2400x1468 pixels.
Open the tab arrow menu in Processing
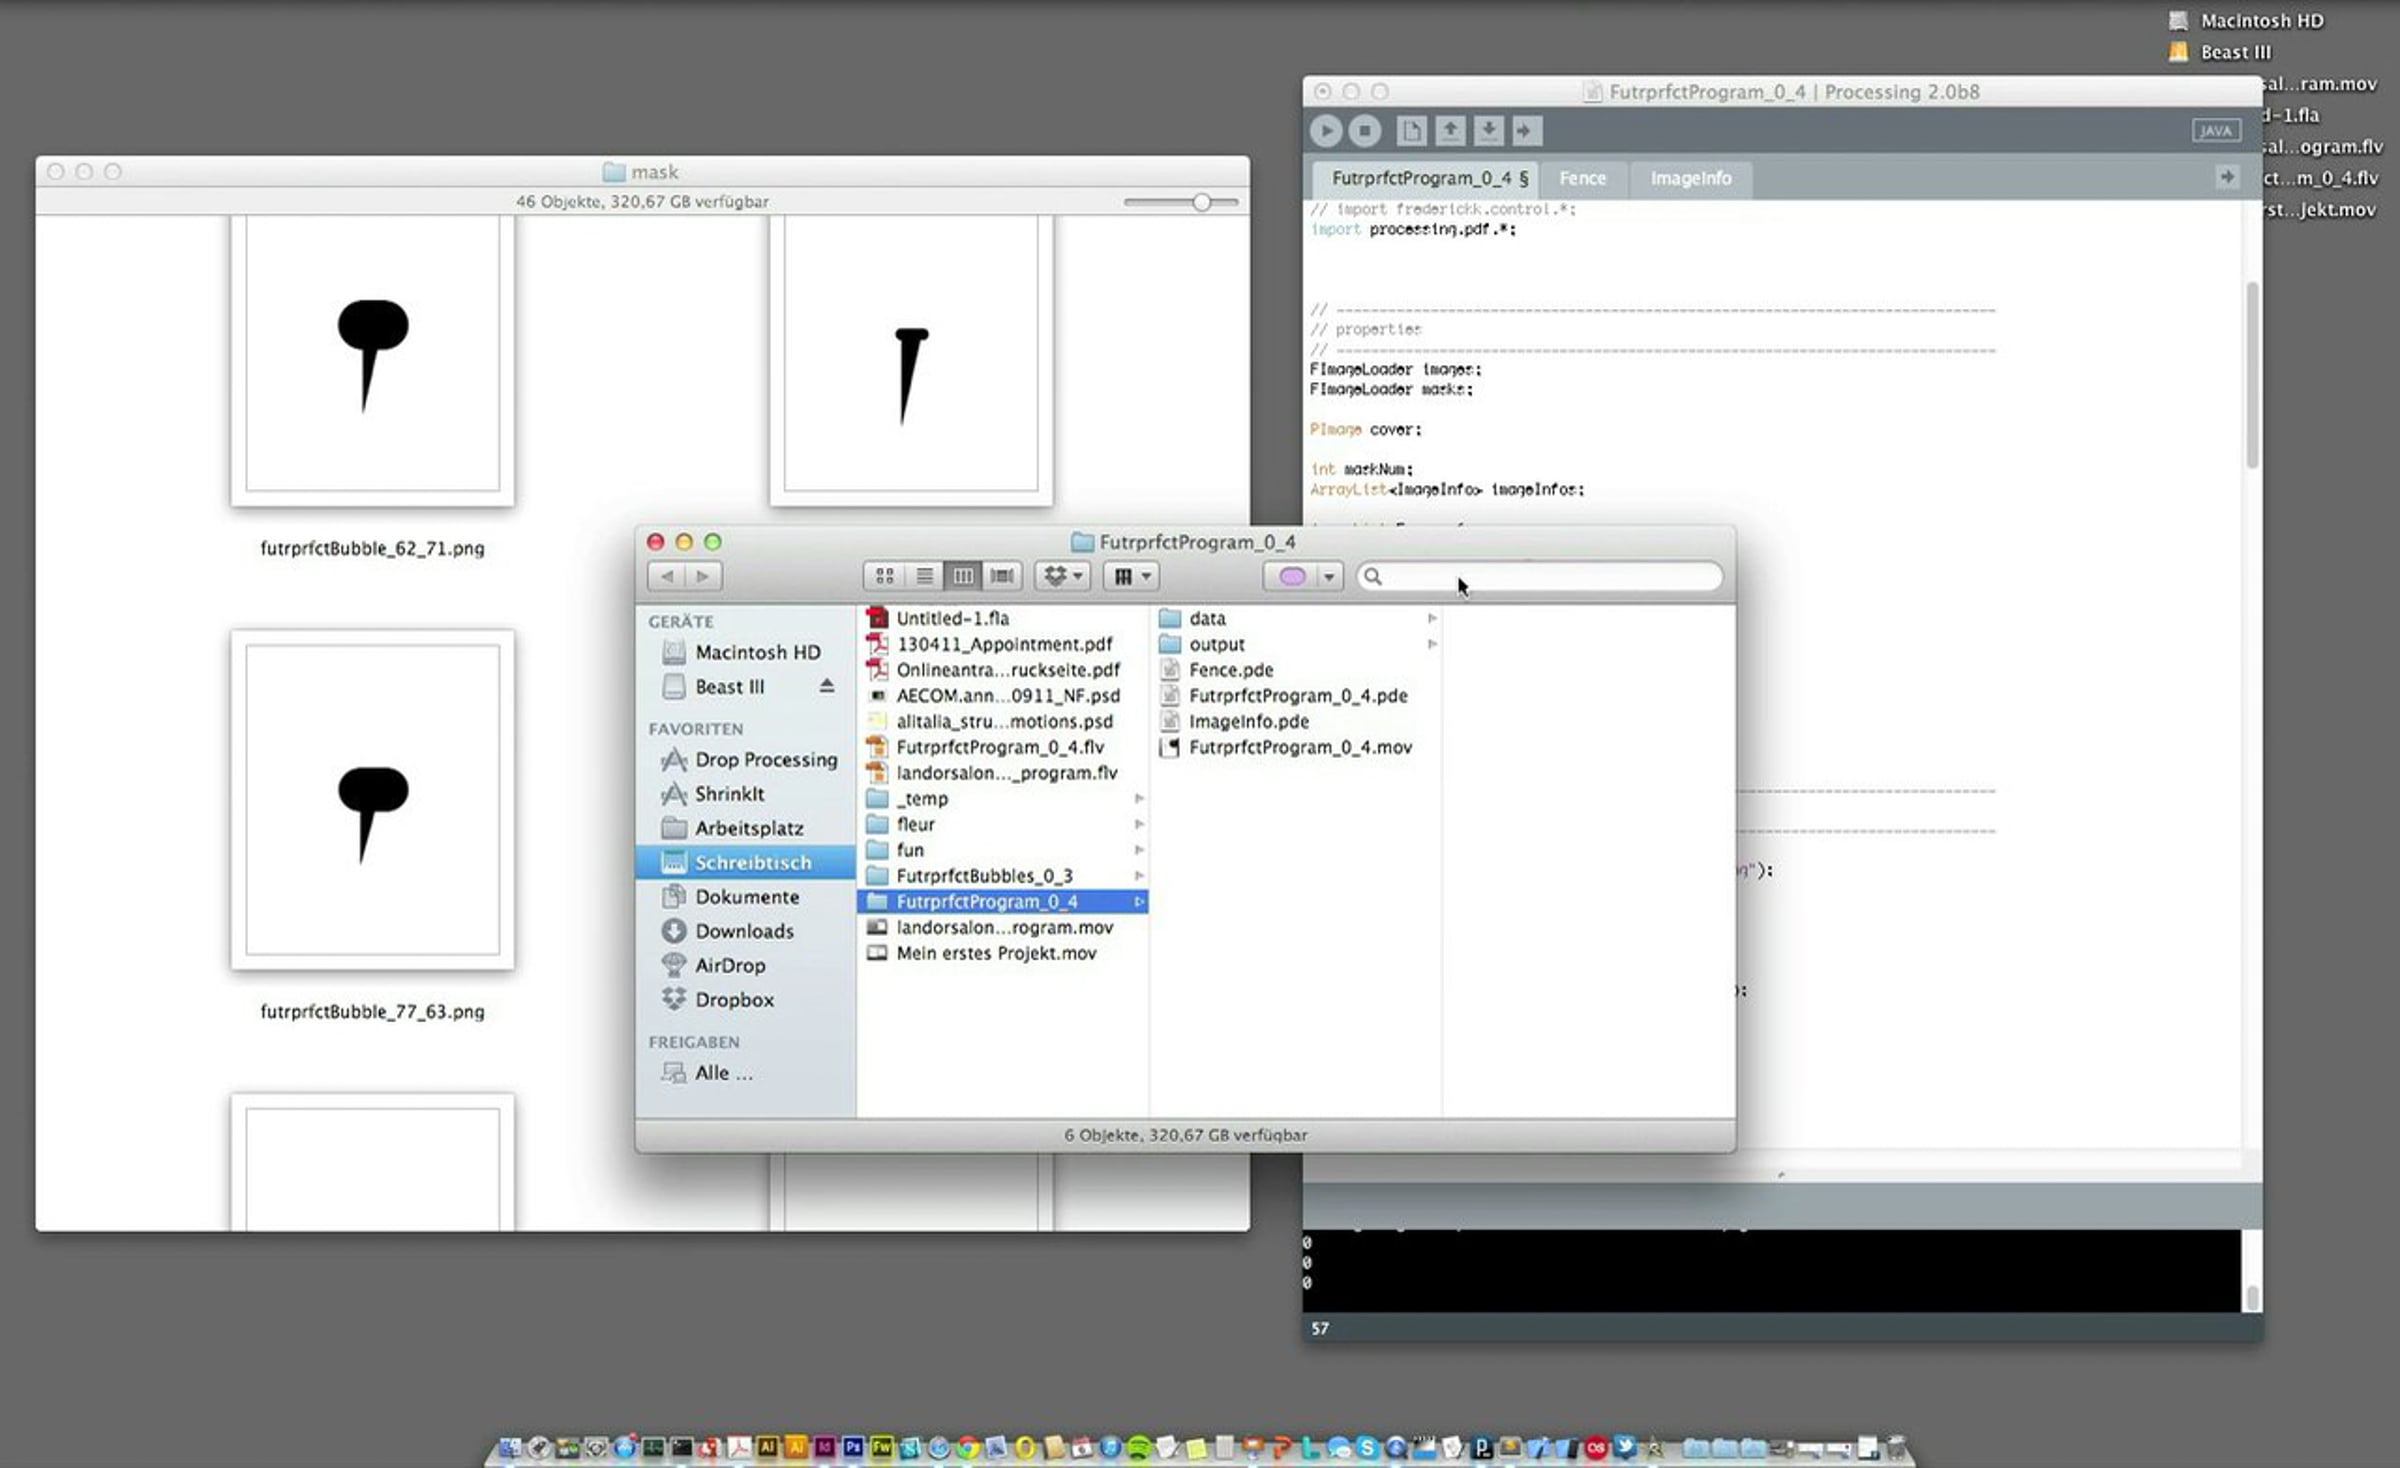tap(2226, 177)
